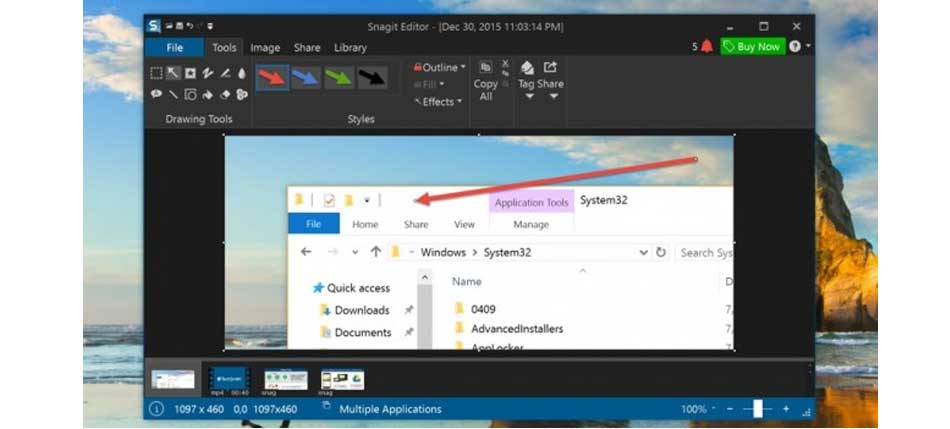The width and height of the screenshot is (950, 429).
Task: Select the third thumbnail in the tray
Action: tap(286, 380)
